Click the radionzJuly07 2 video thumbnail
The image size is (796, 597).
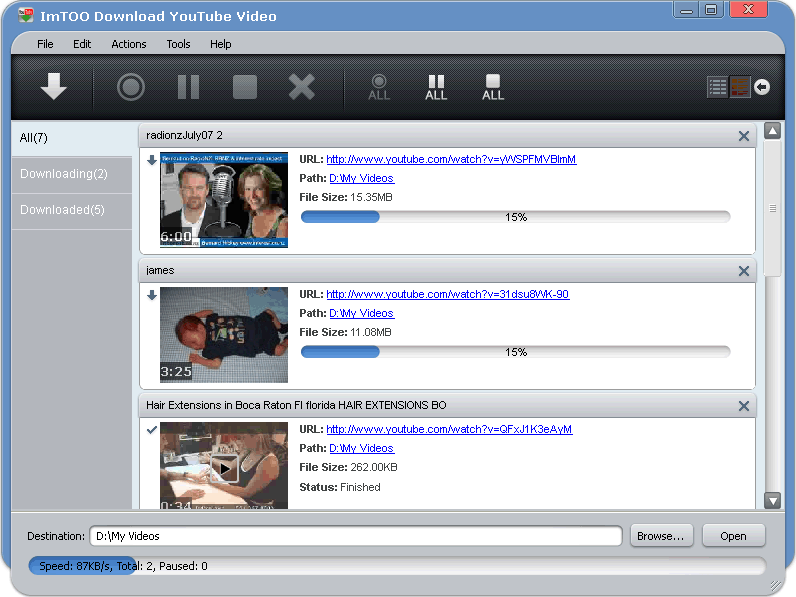[224, 200]
